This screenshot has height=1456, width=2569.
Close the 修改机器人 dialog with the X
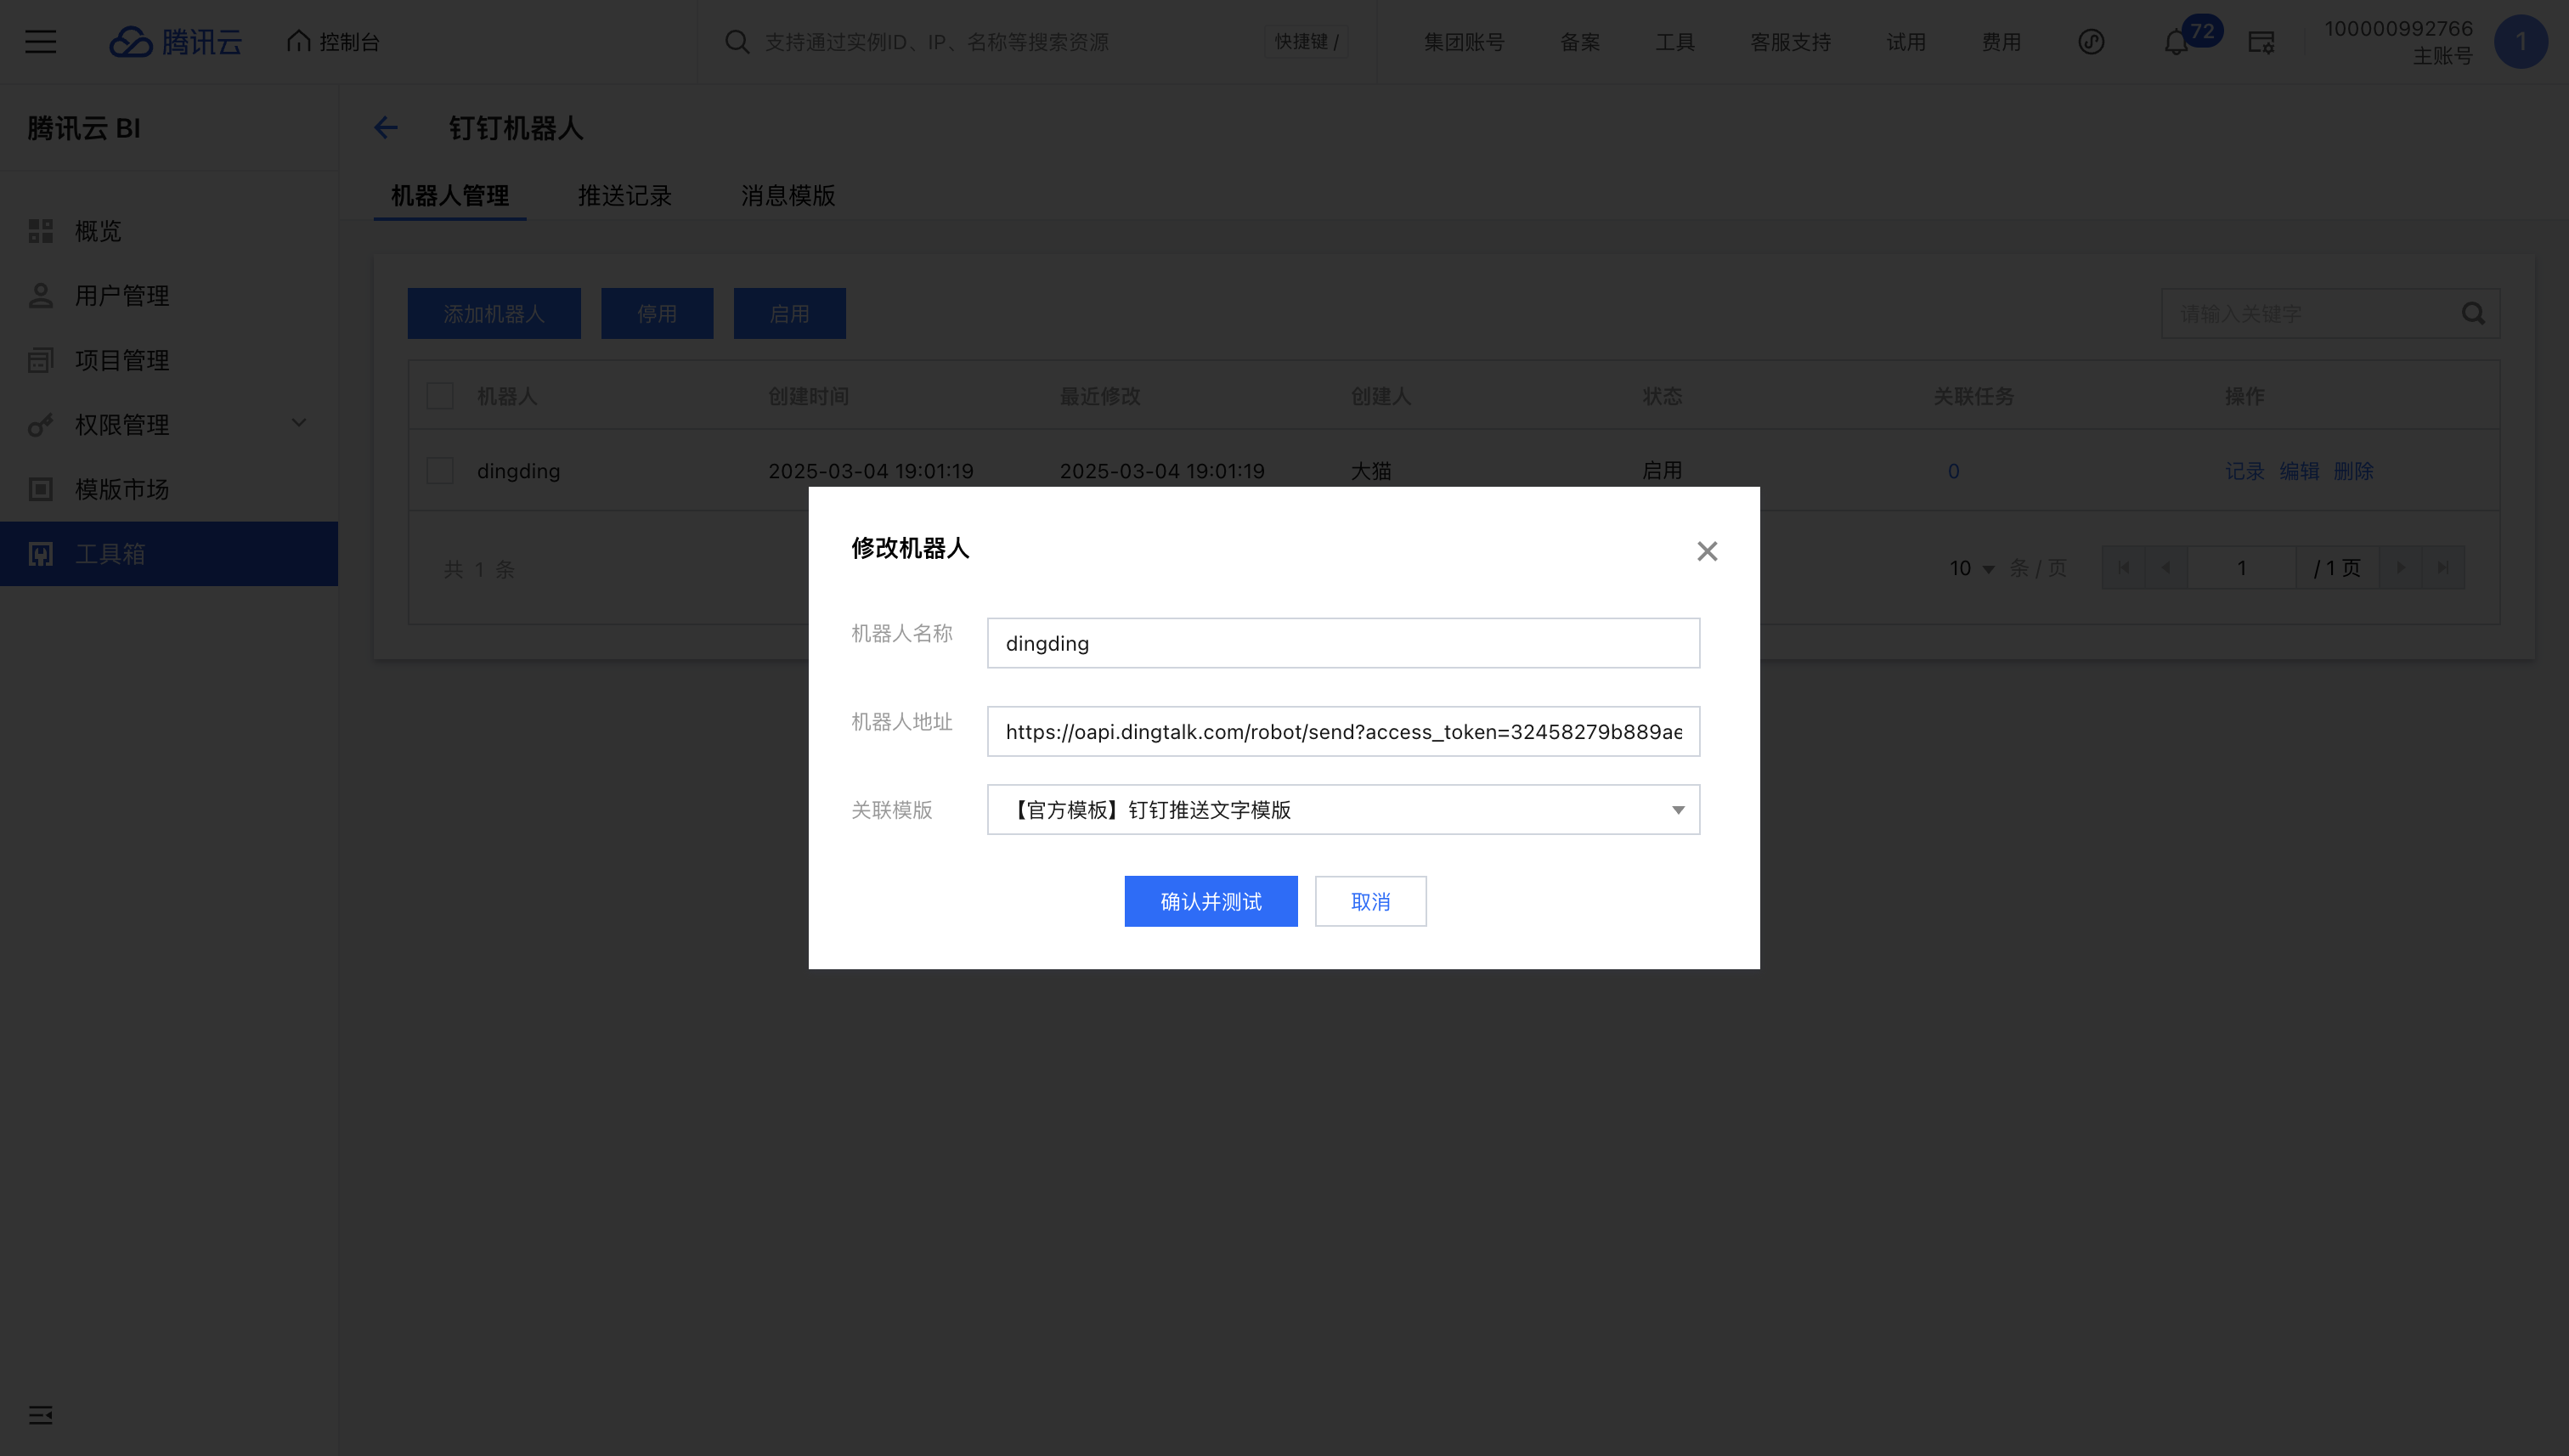pos(1706,551)
